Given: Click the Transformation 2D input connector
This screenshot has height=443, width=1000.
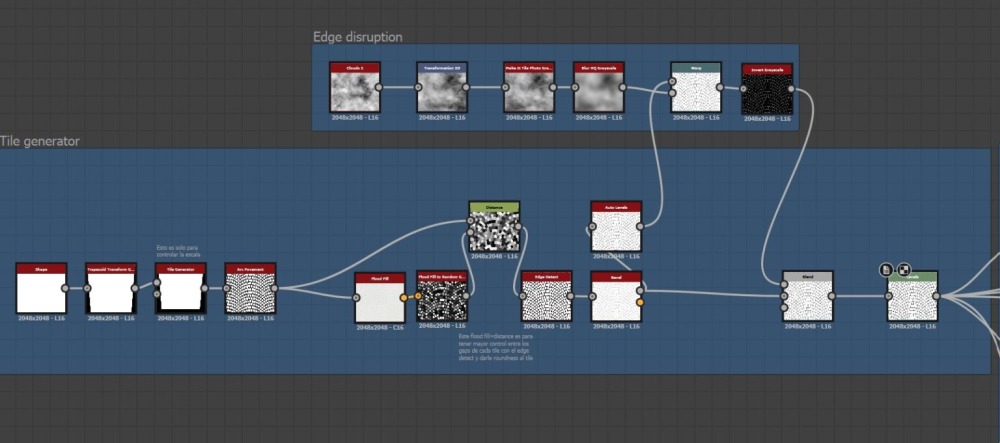Looking at the screenshot, I should 418,87.
